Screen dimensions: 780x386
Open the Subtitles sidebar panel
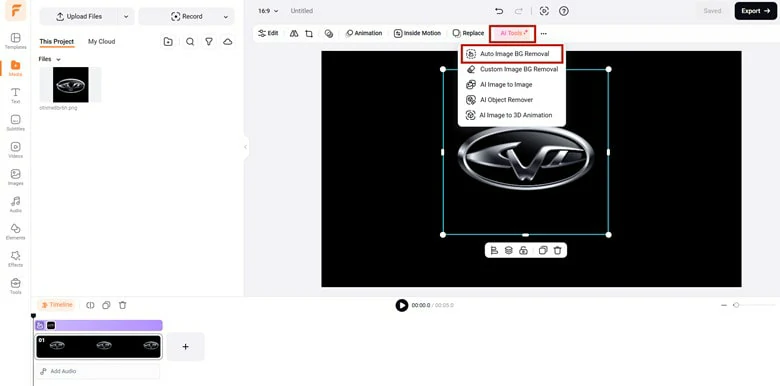tap(15, 123)
